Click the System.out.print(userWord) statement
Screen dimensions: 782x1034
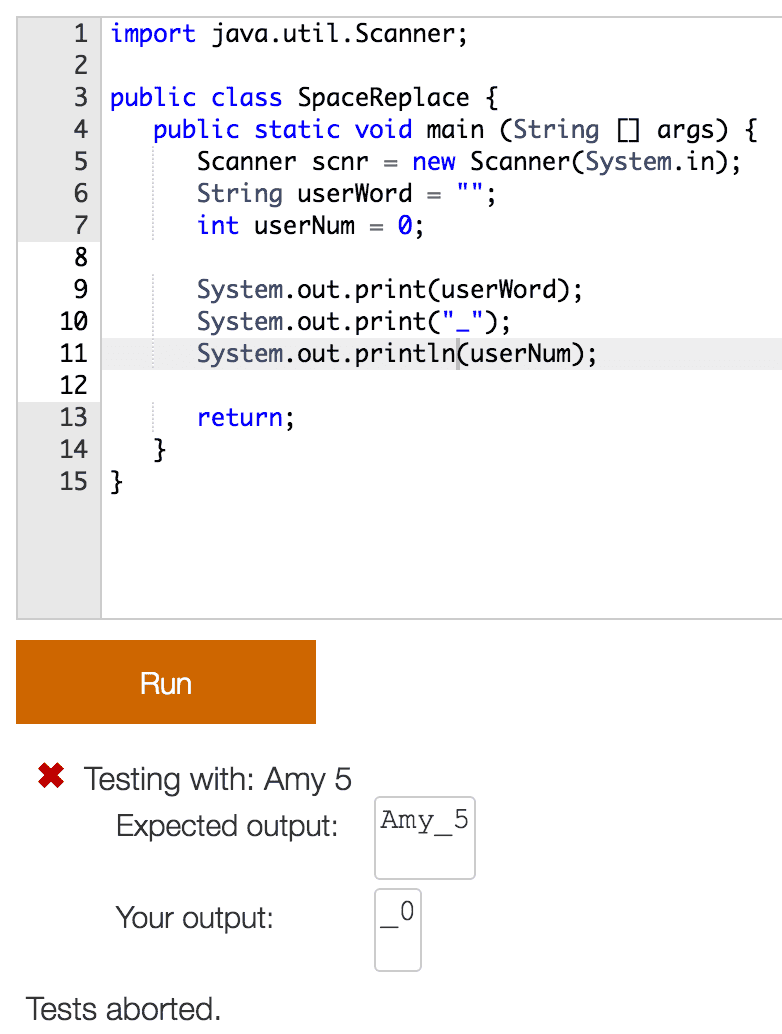tap(388, 290)
